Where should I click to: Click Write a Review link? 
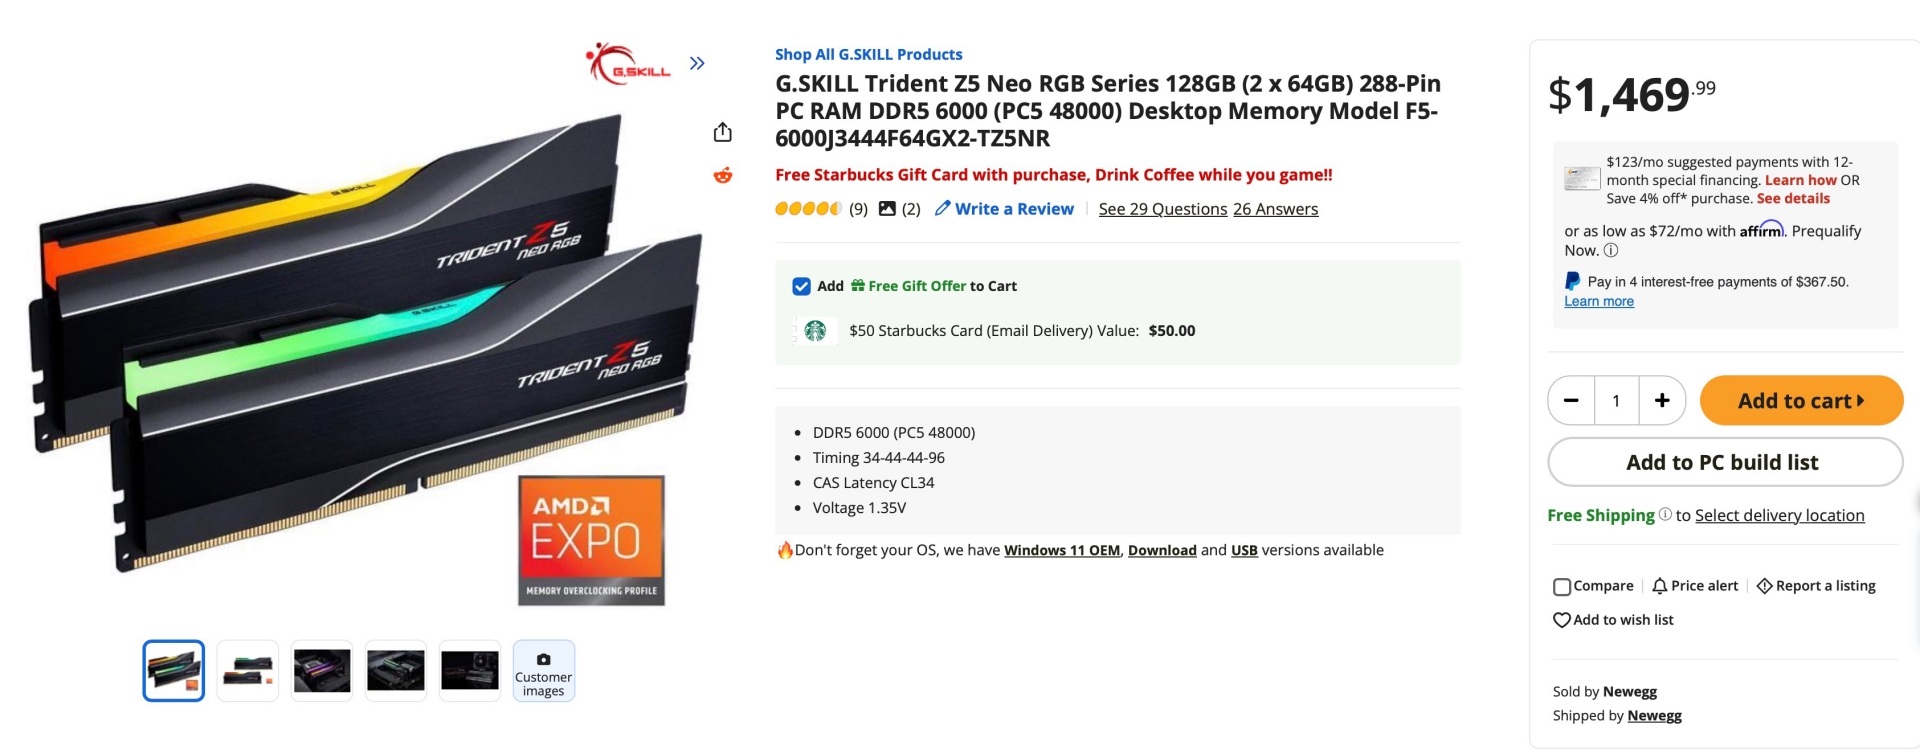[x=1004, y=208]
